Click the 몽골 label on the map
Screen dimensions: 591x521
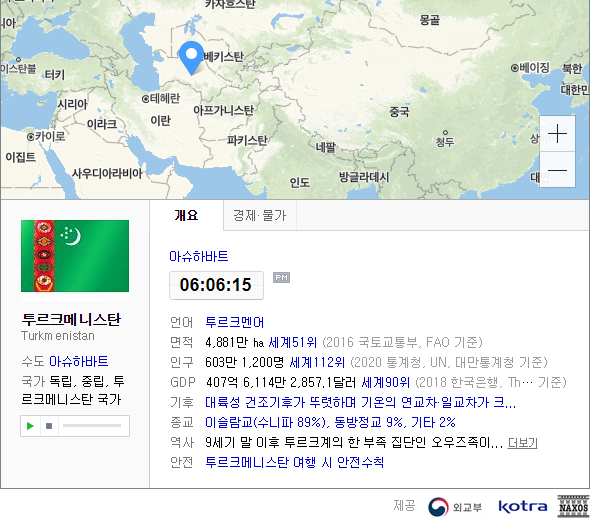(x=430, y=20)
